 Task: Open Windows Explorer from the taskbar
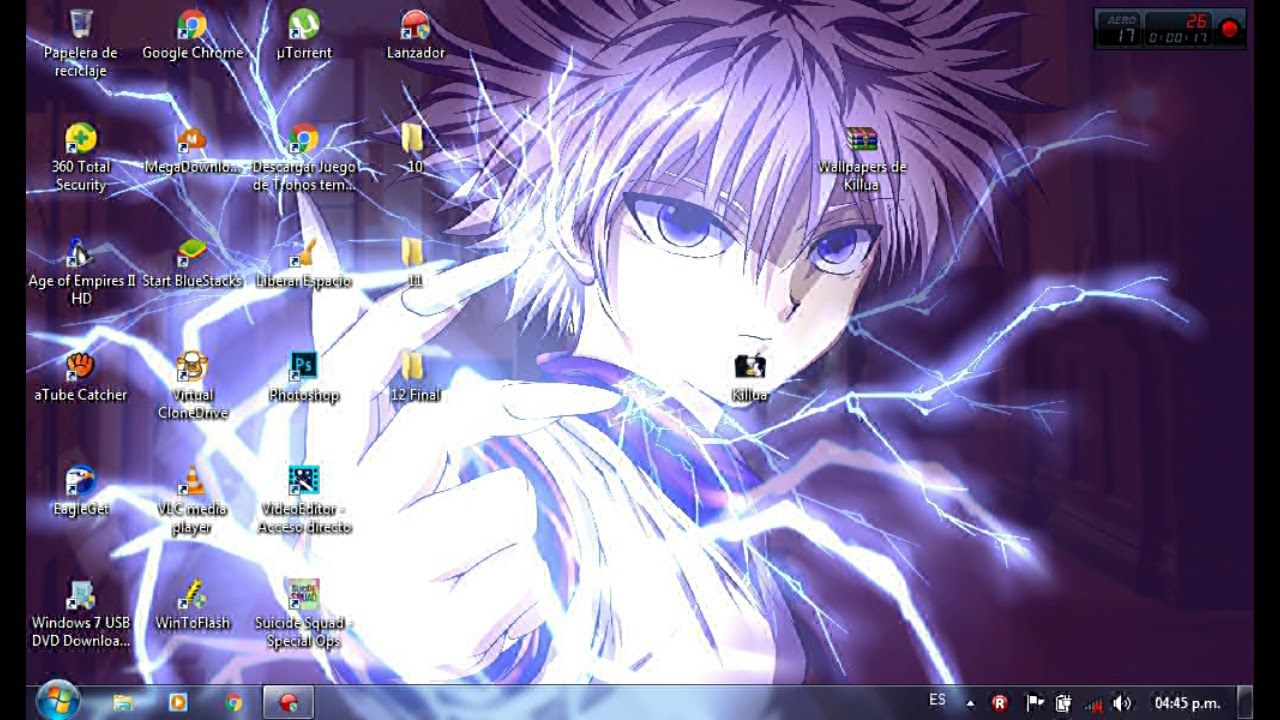point(123,702)
